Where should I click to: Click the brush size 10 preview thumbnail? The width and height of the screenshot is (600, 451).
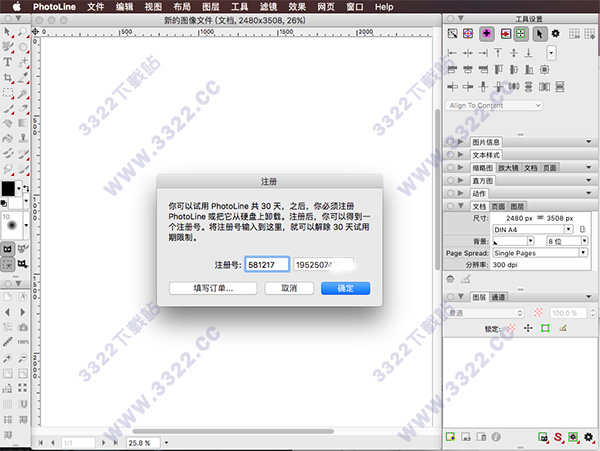(x=12, y=225)
